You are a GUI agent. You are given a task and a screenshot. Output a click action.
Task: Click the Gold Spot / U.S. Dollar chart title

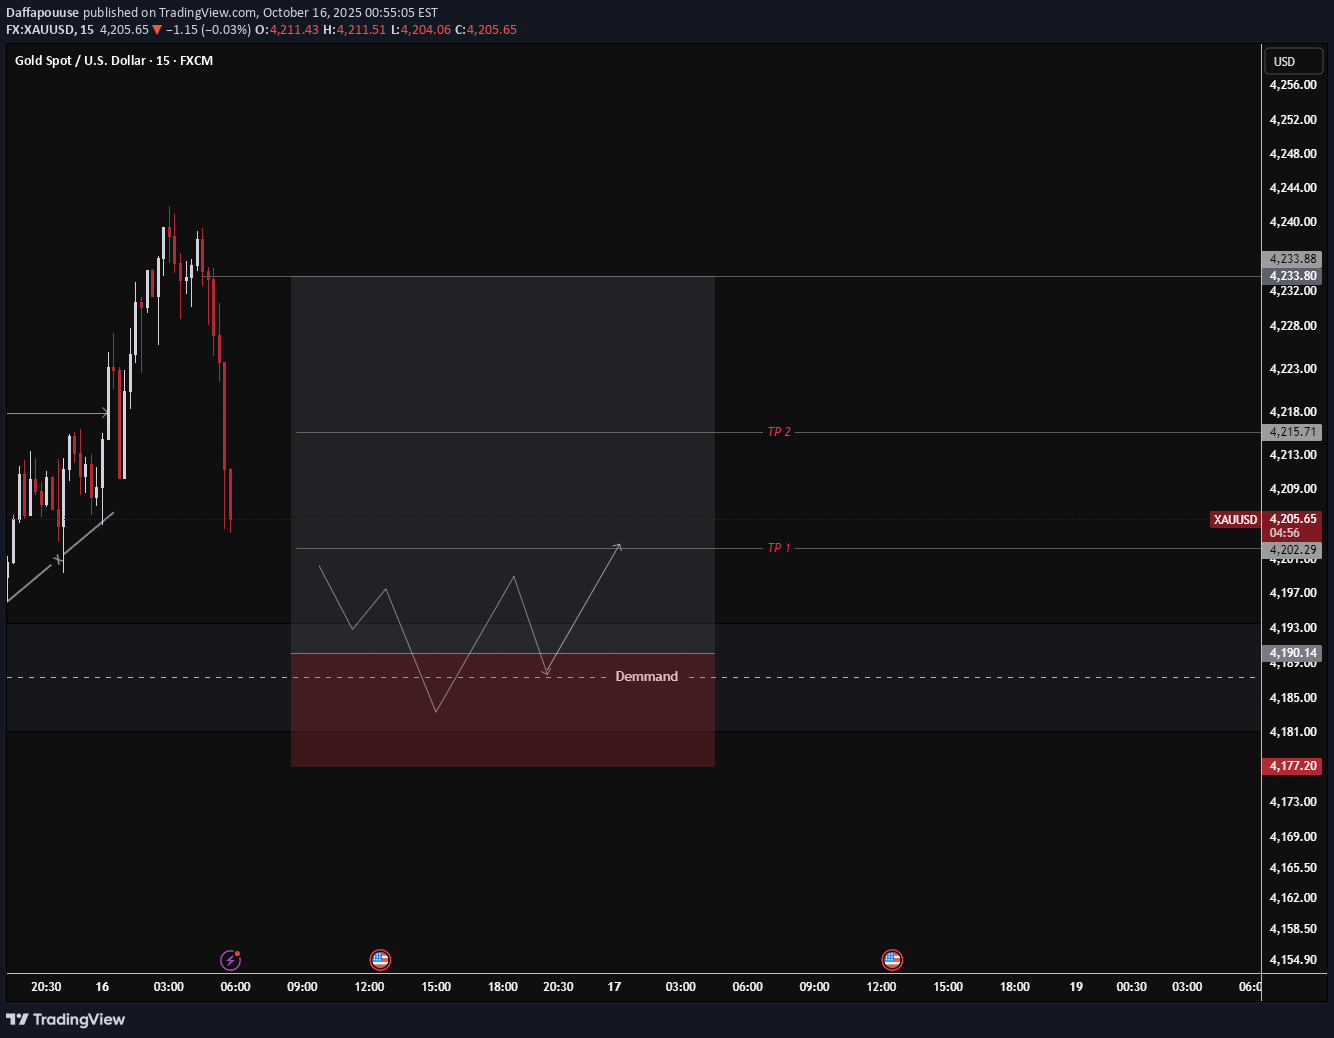coord(114,61)
